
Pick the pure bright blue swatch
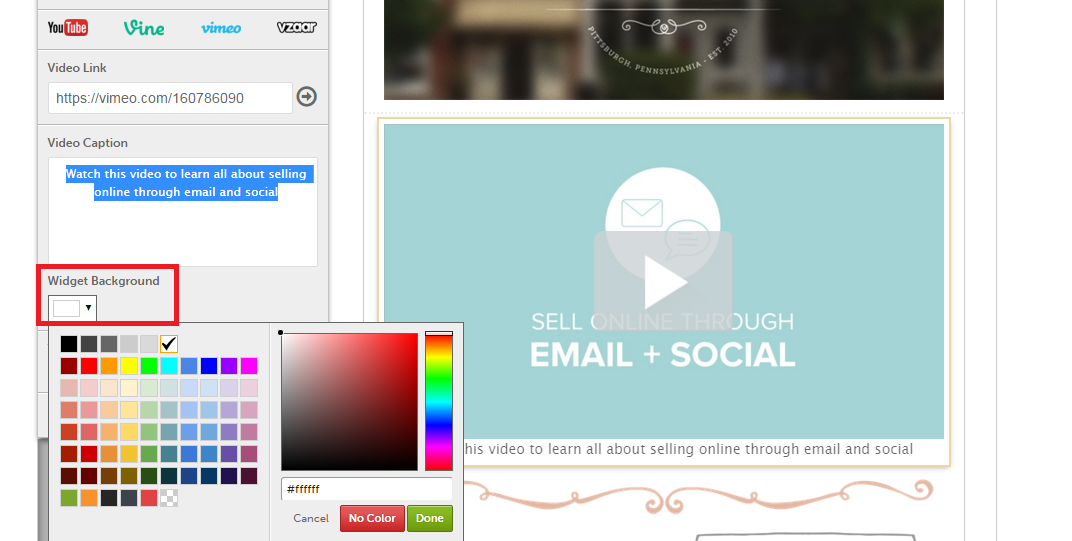pos(209,366)
